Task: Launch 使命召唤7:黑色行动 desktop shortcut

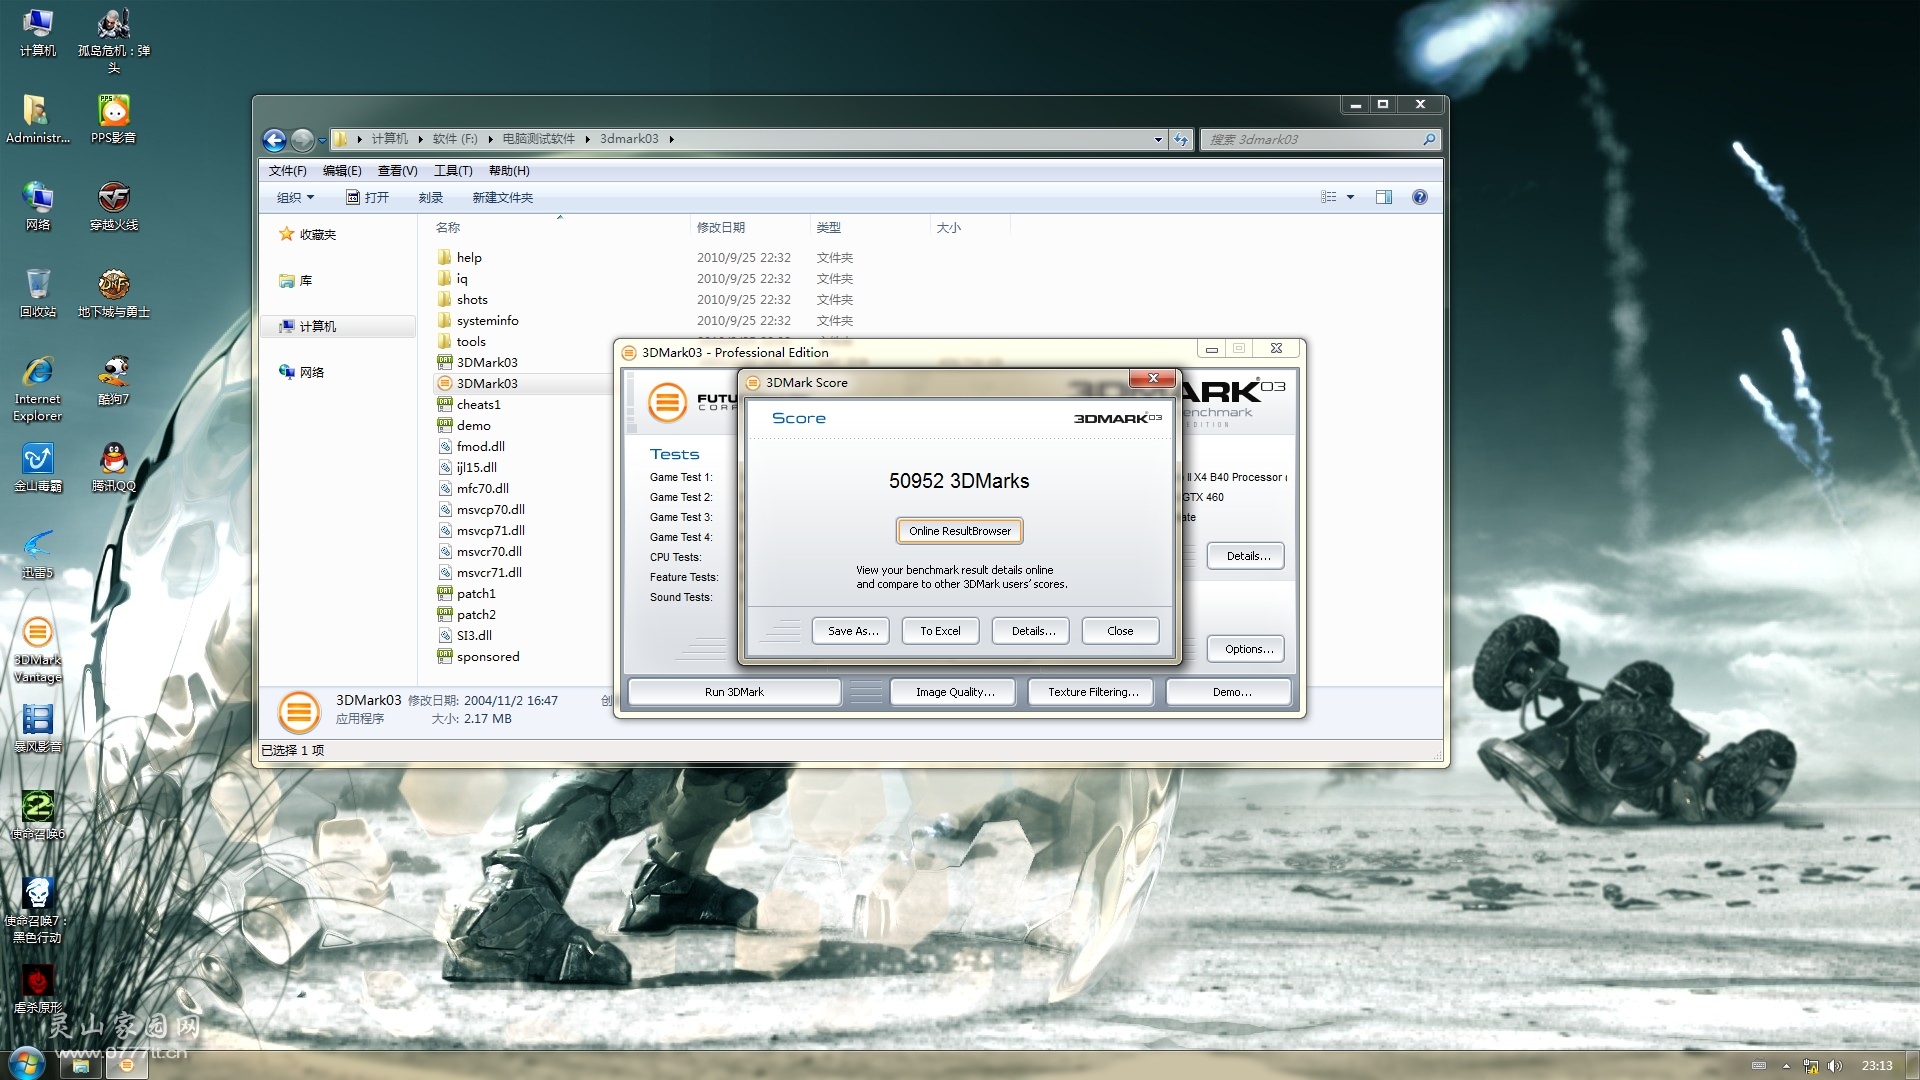Action: point(37,910)
